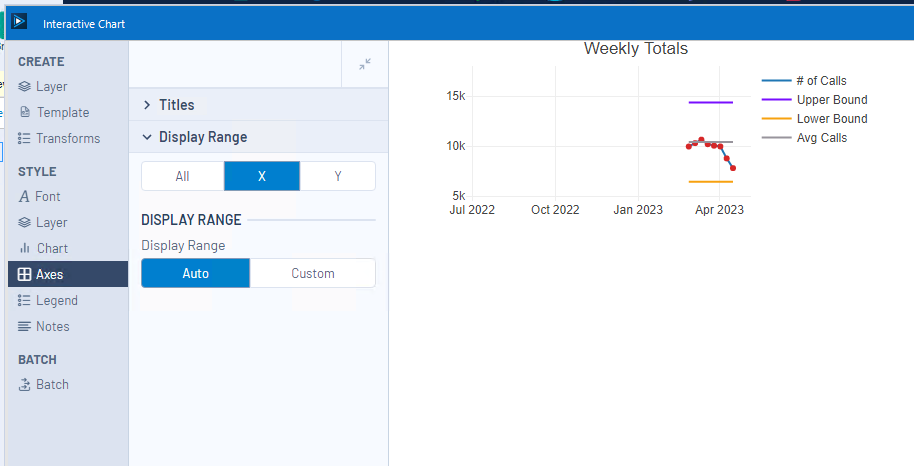Expand the Titles section chevron
The image size is (914, 466).
click(x=147, y=104)
